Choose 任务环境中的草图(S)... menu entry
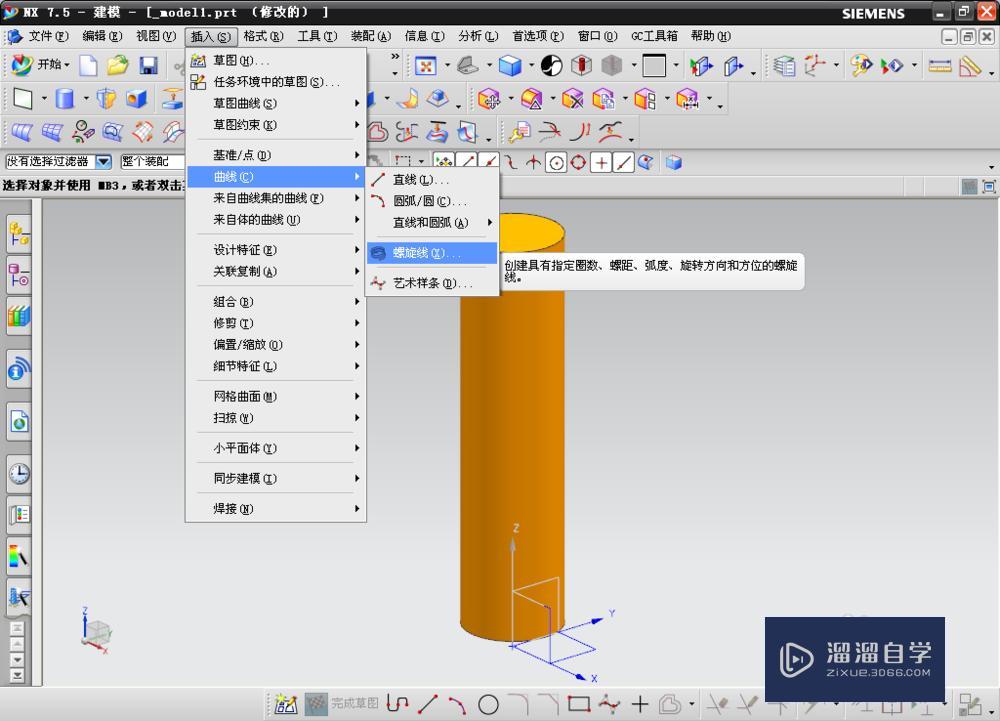The width and height of the screenshot is (1000, 721). click(x=276, y=82)
